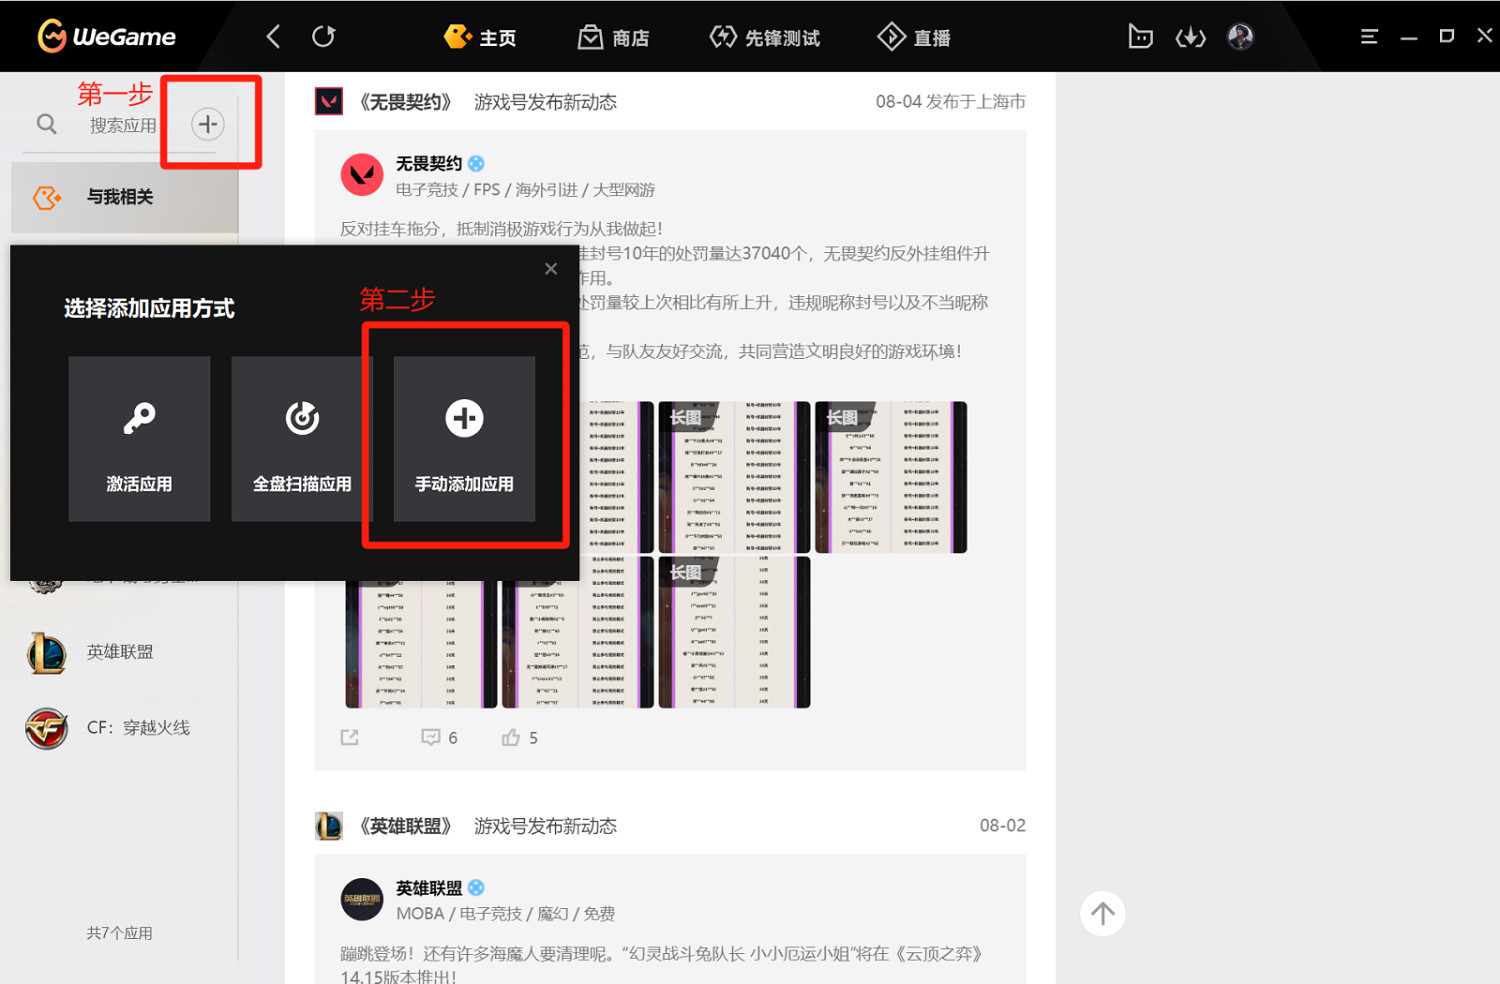Switch to the 商店 tab
The width and height of the screenshot is (1500, 984).
[x=614, y=38]
